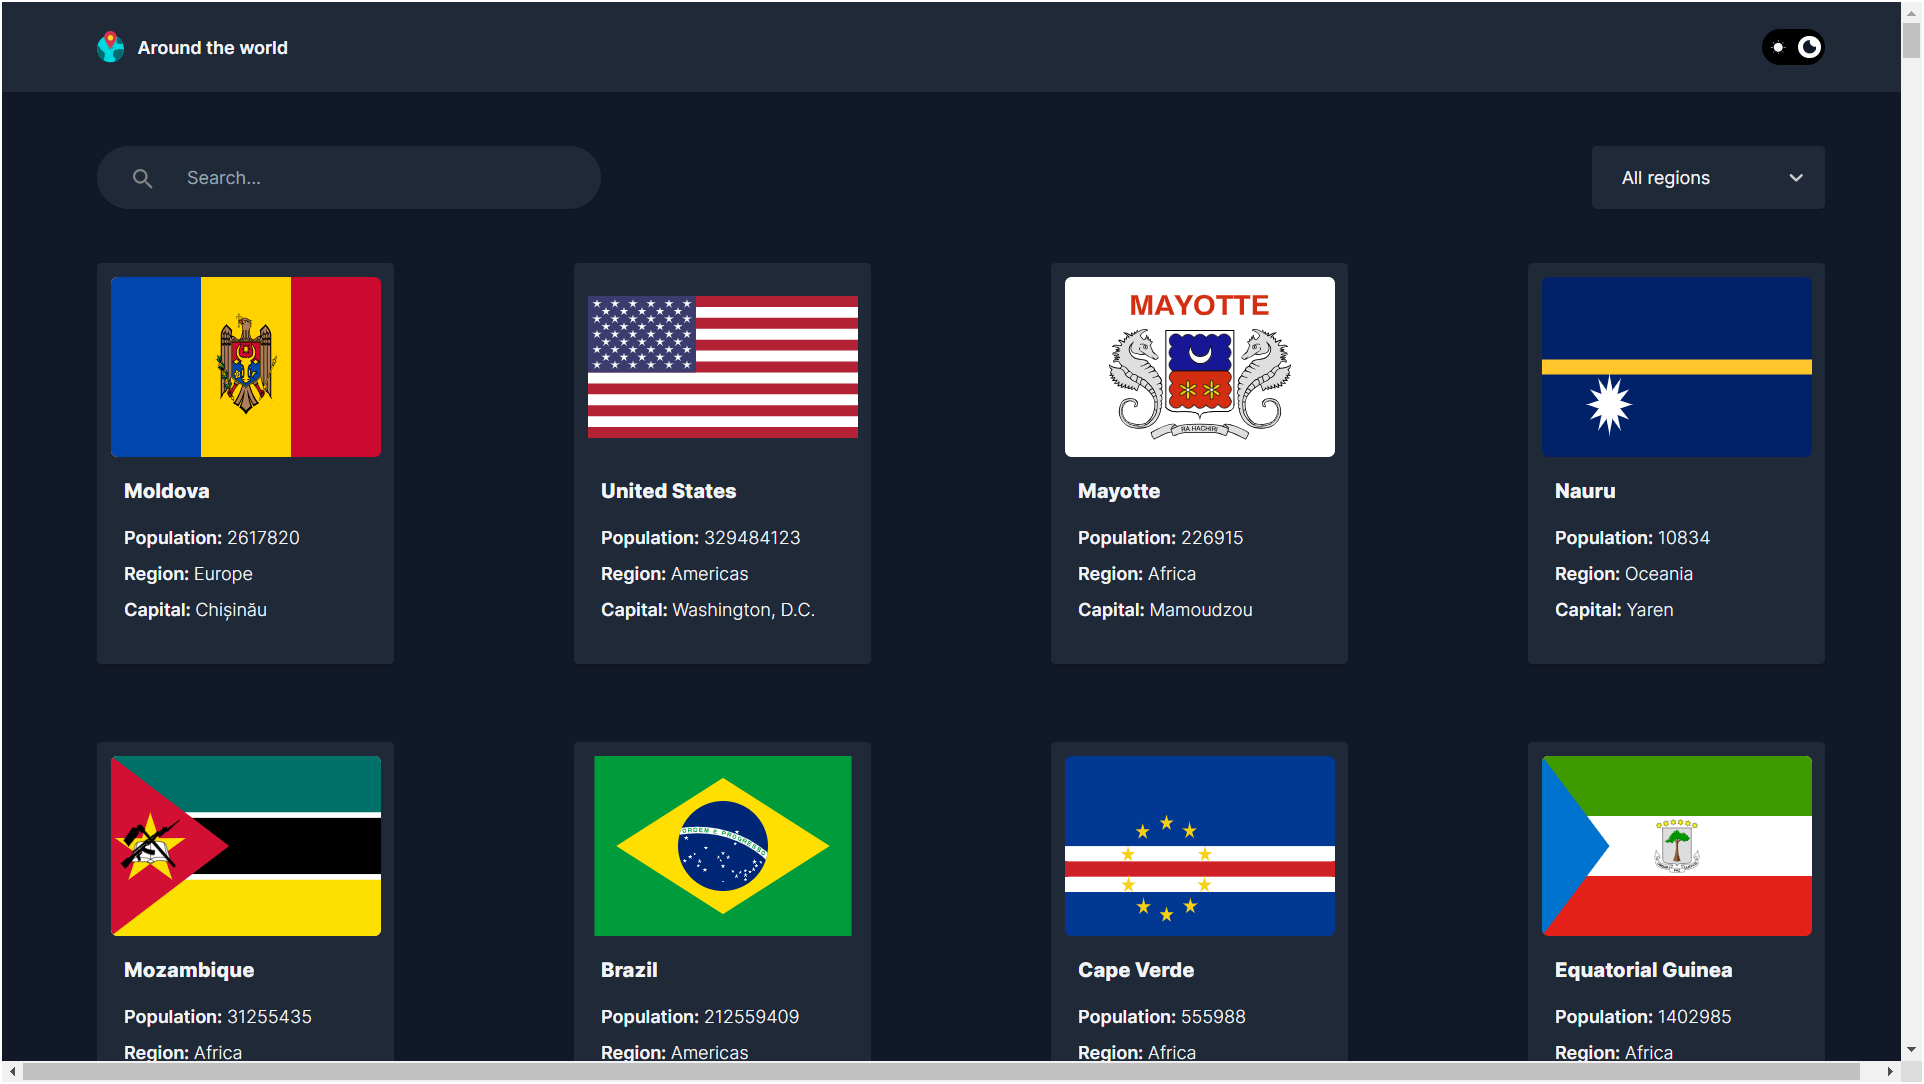The image size is (1924, 1084).
Task: Toggle the dark mode switch
Action: [x=1793, y=47]
